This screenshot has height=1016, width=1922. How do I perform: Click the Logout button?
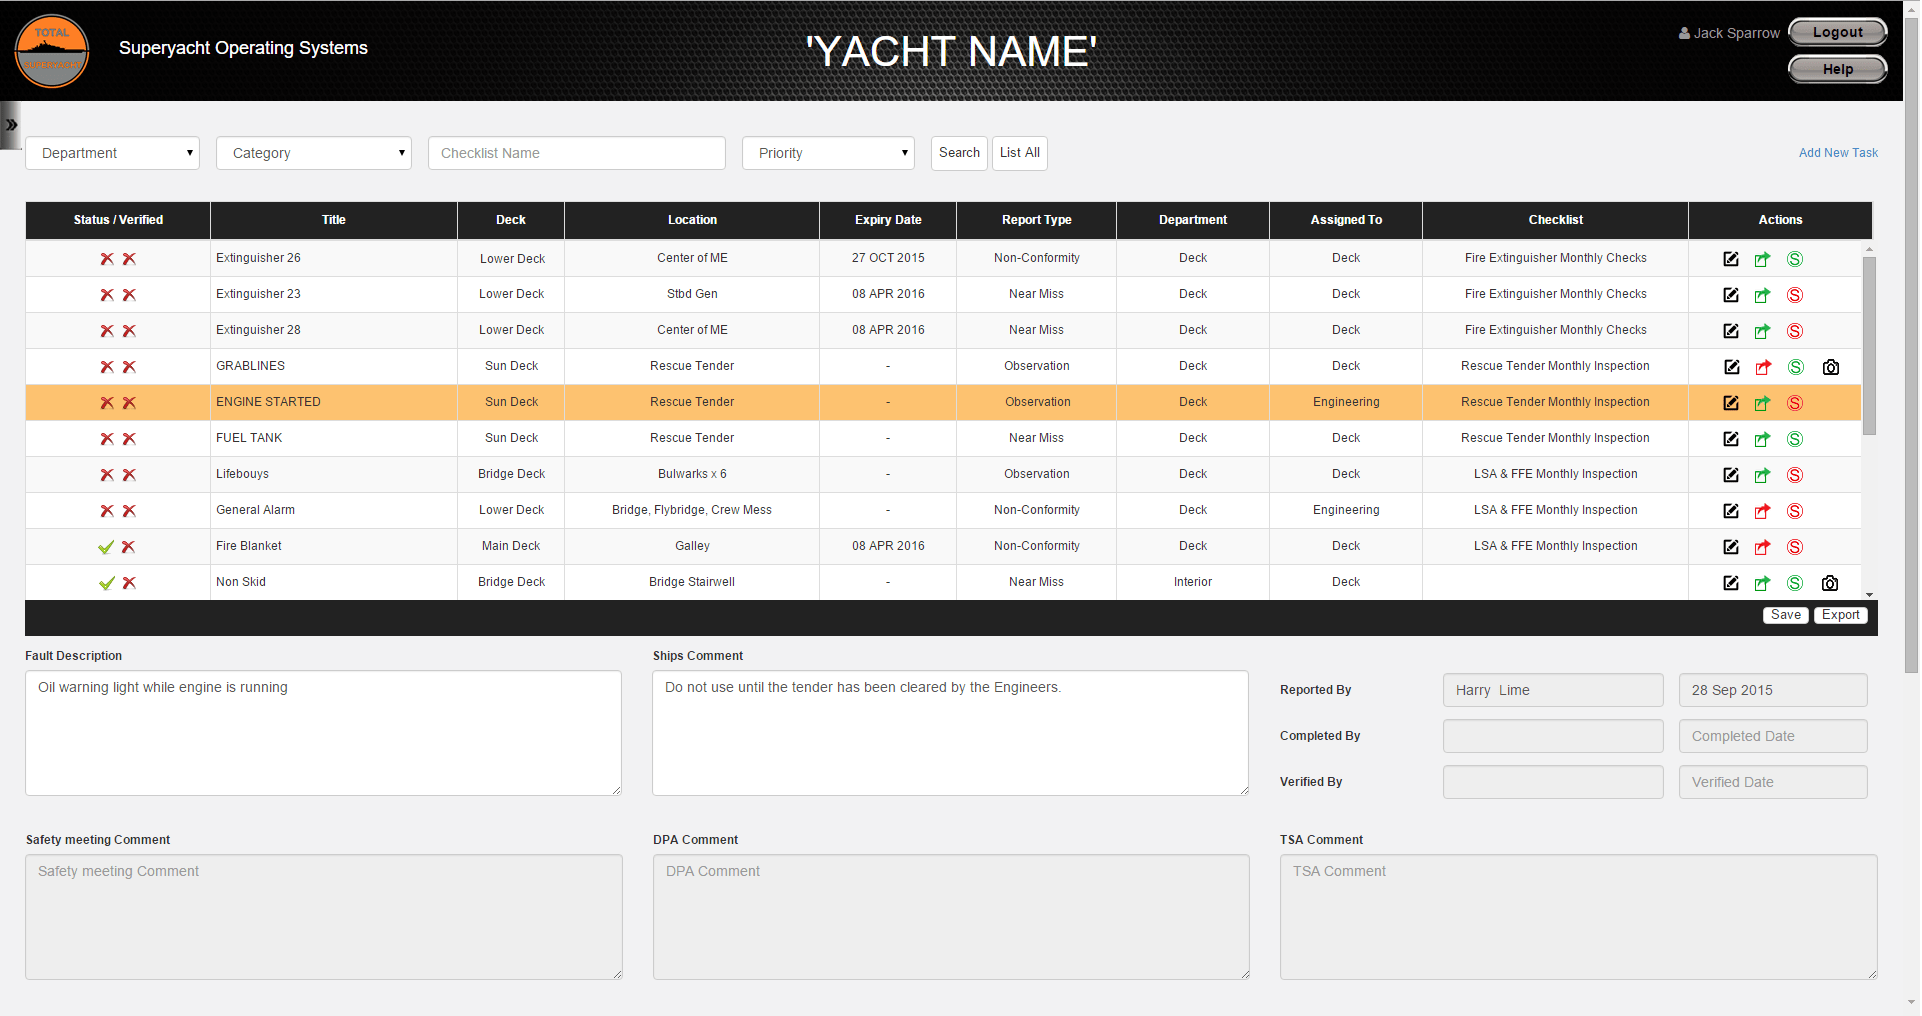point(1838,32)
